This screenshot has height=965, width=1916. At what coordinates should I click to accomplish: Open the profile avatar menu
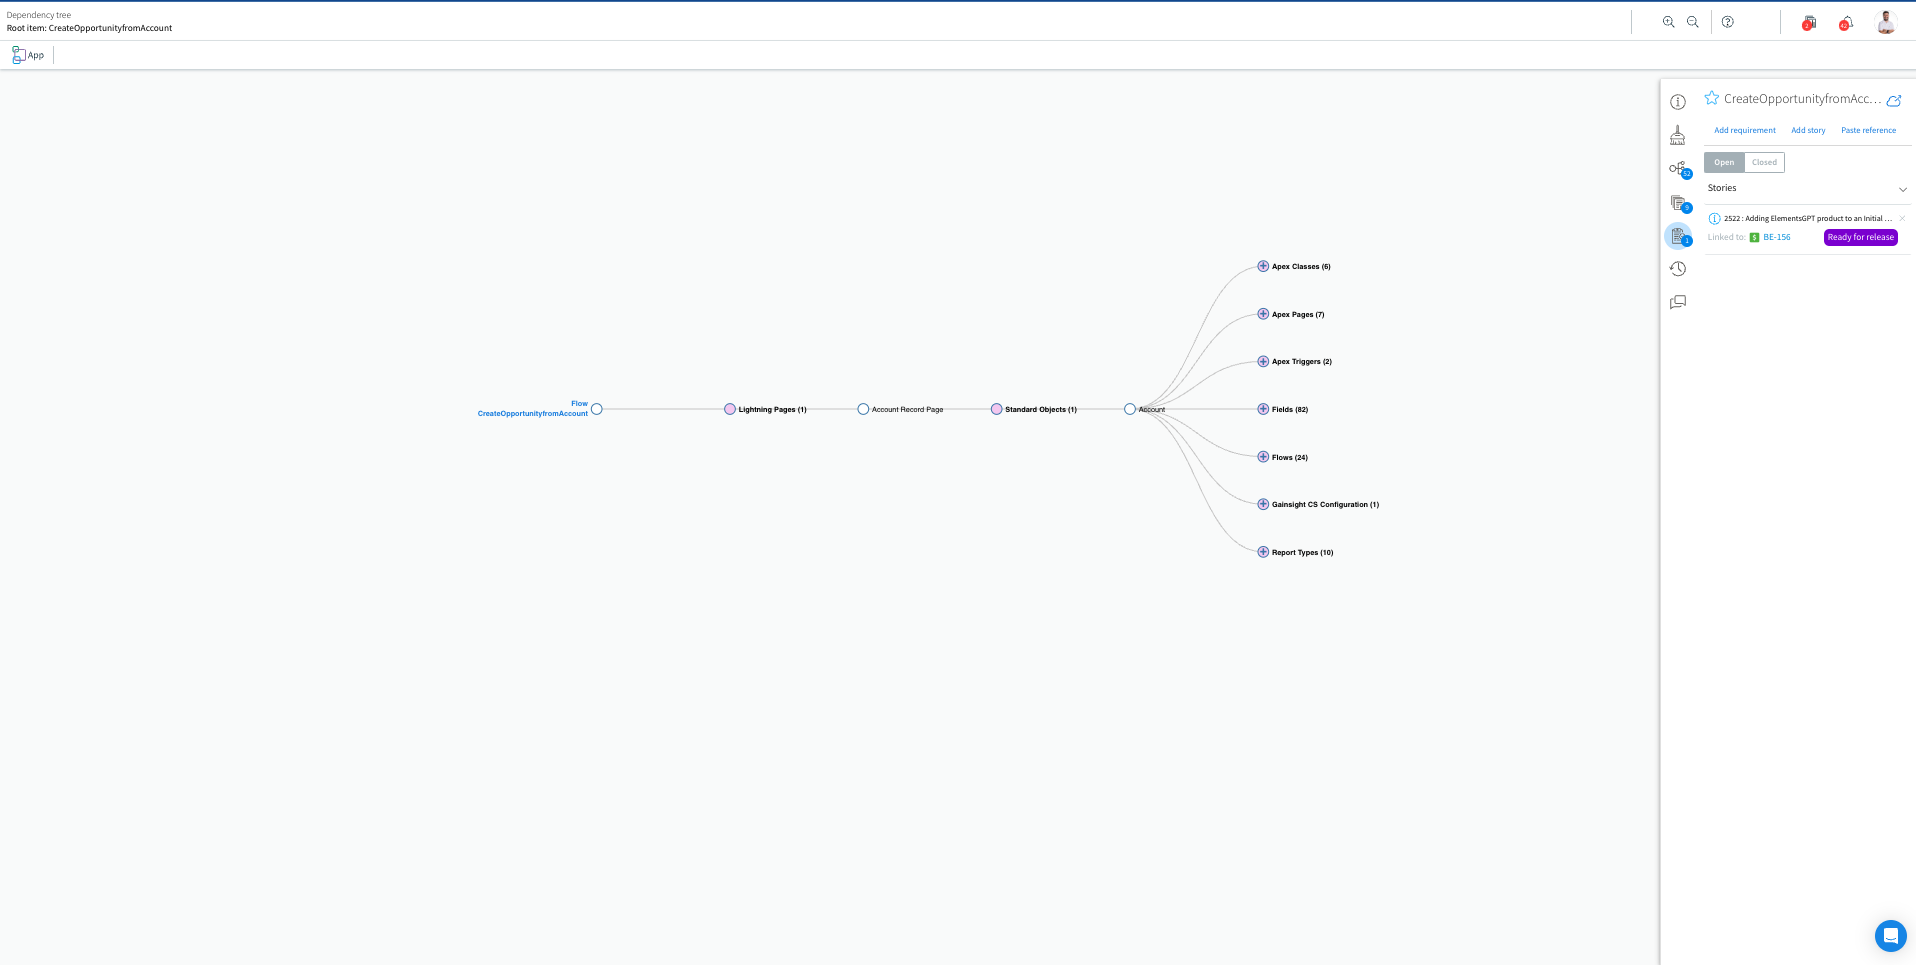[x=1886, y=21]
